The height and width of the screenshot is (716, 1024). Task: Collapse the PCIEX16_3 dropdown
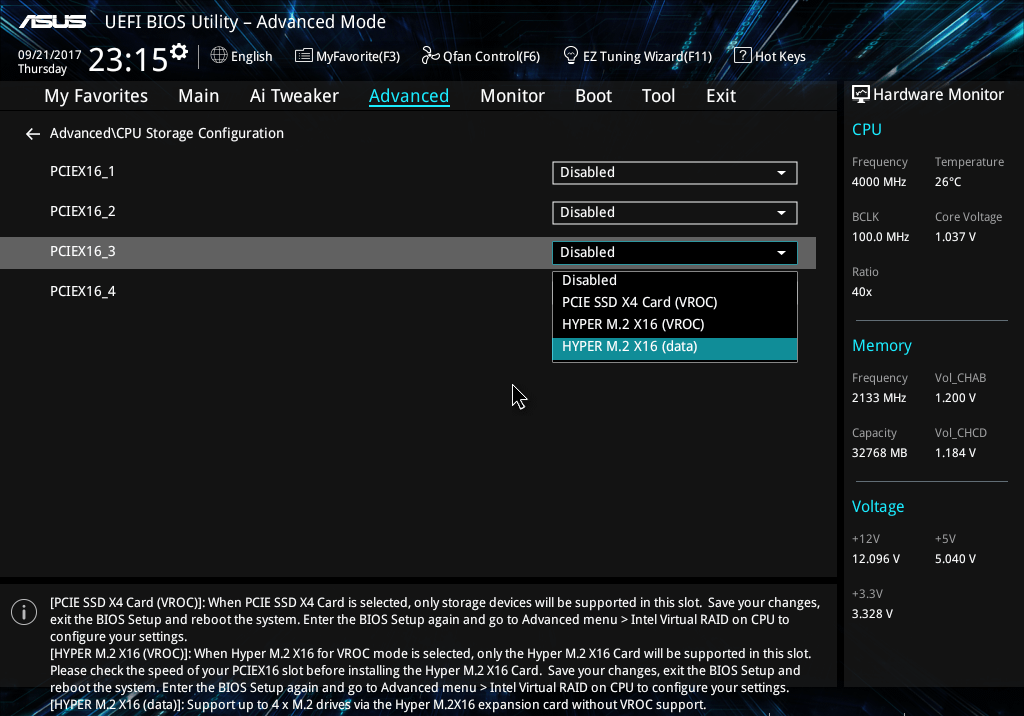point(675,252)
